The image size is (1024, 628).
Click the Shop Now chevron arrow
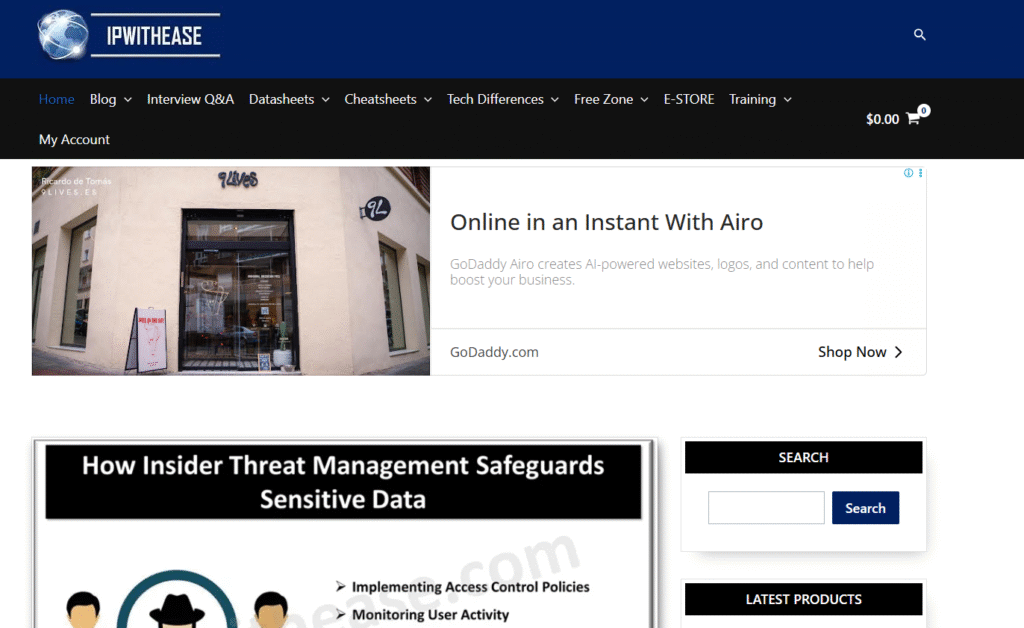click(x=898, y=351)
